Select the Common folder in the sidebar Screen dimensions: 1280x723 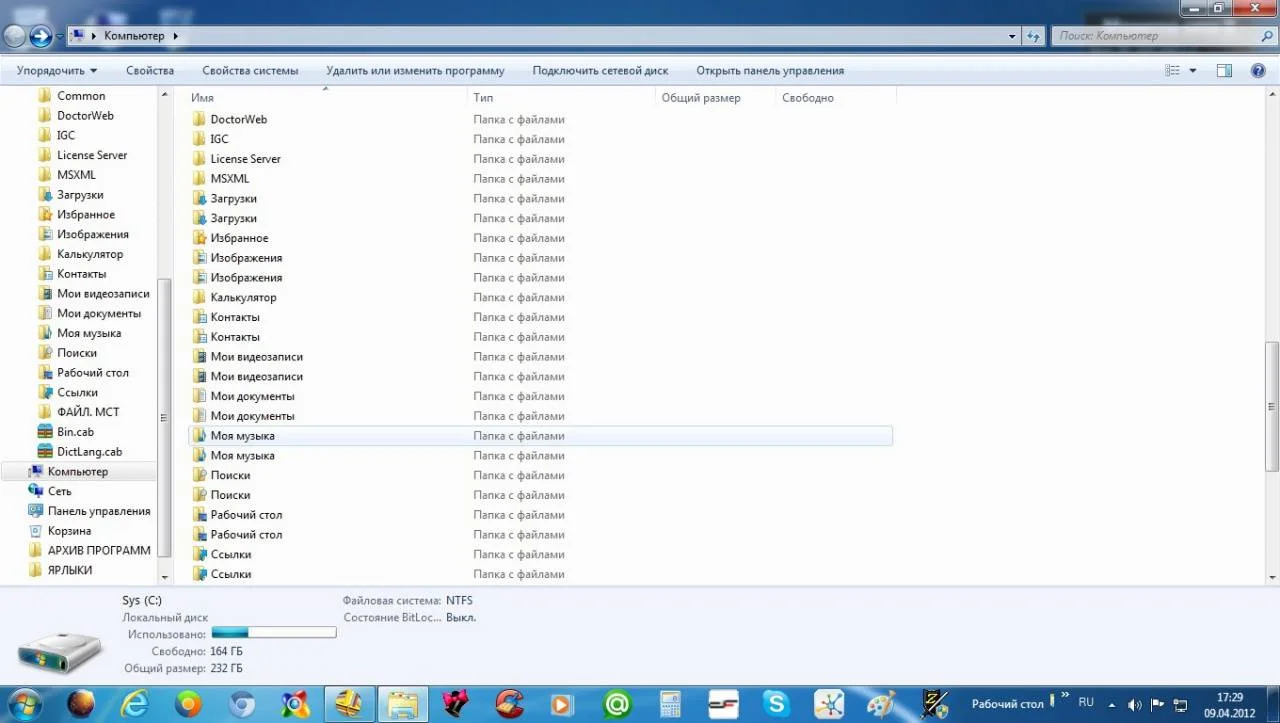(x=71, y=96)
